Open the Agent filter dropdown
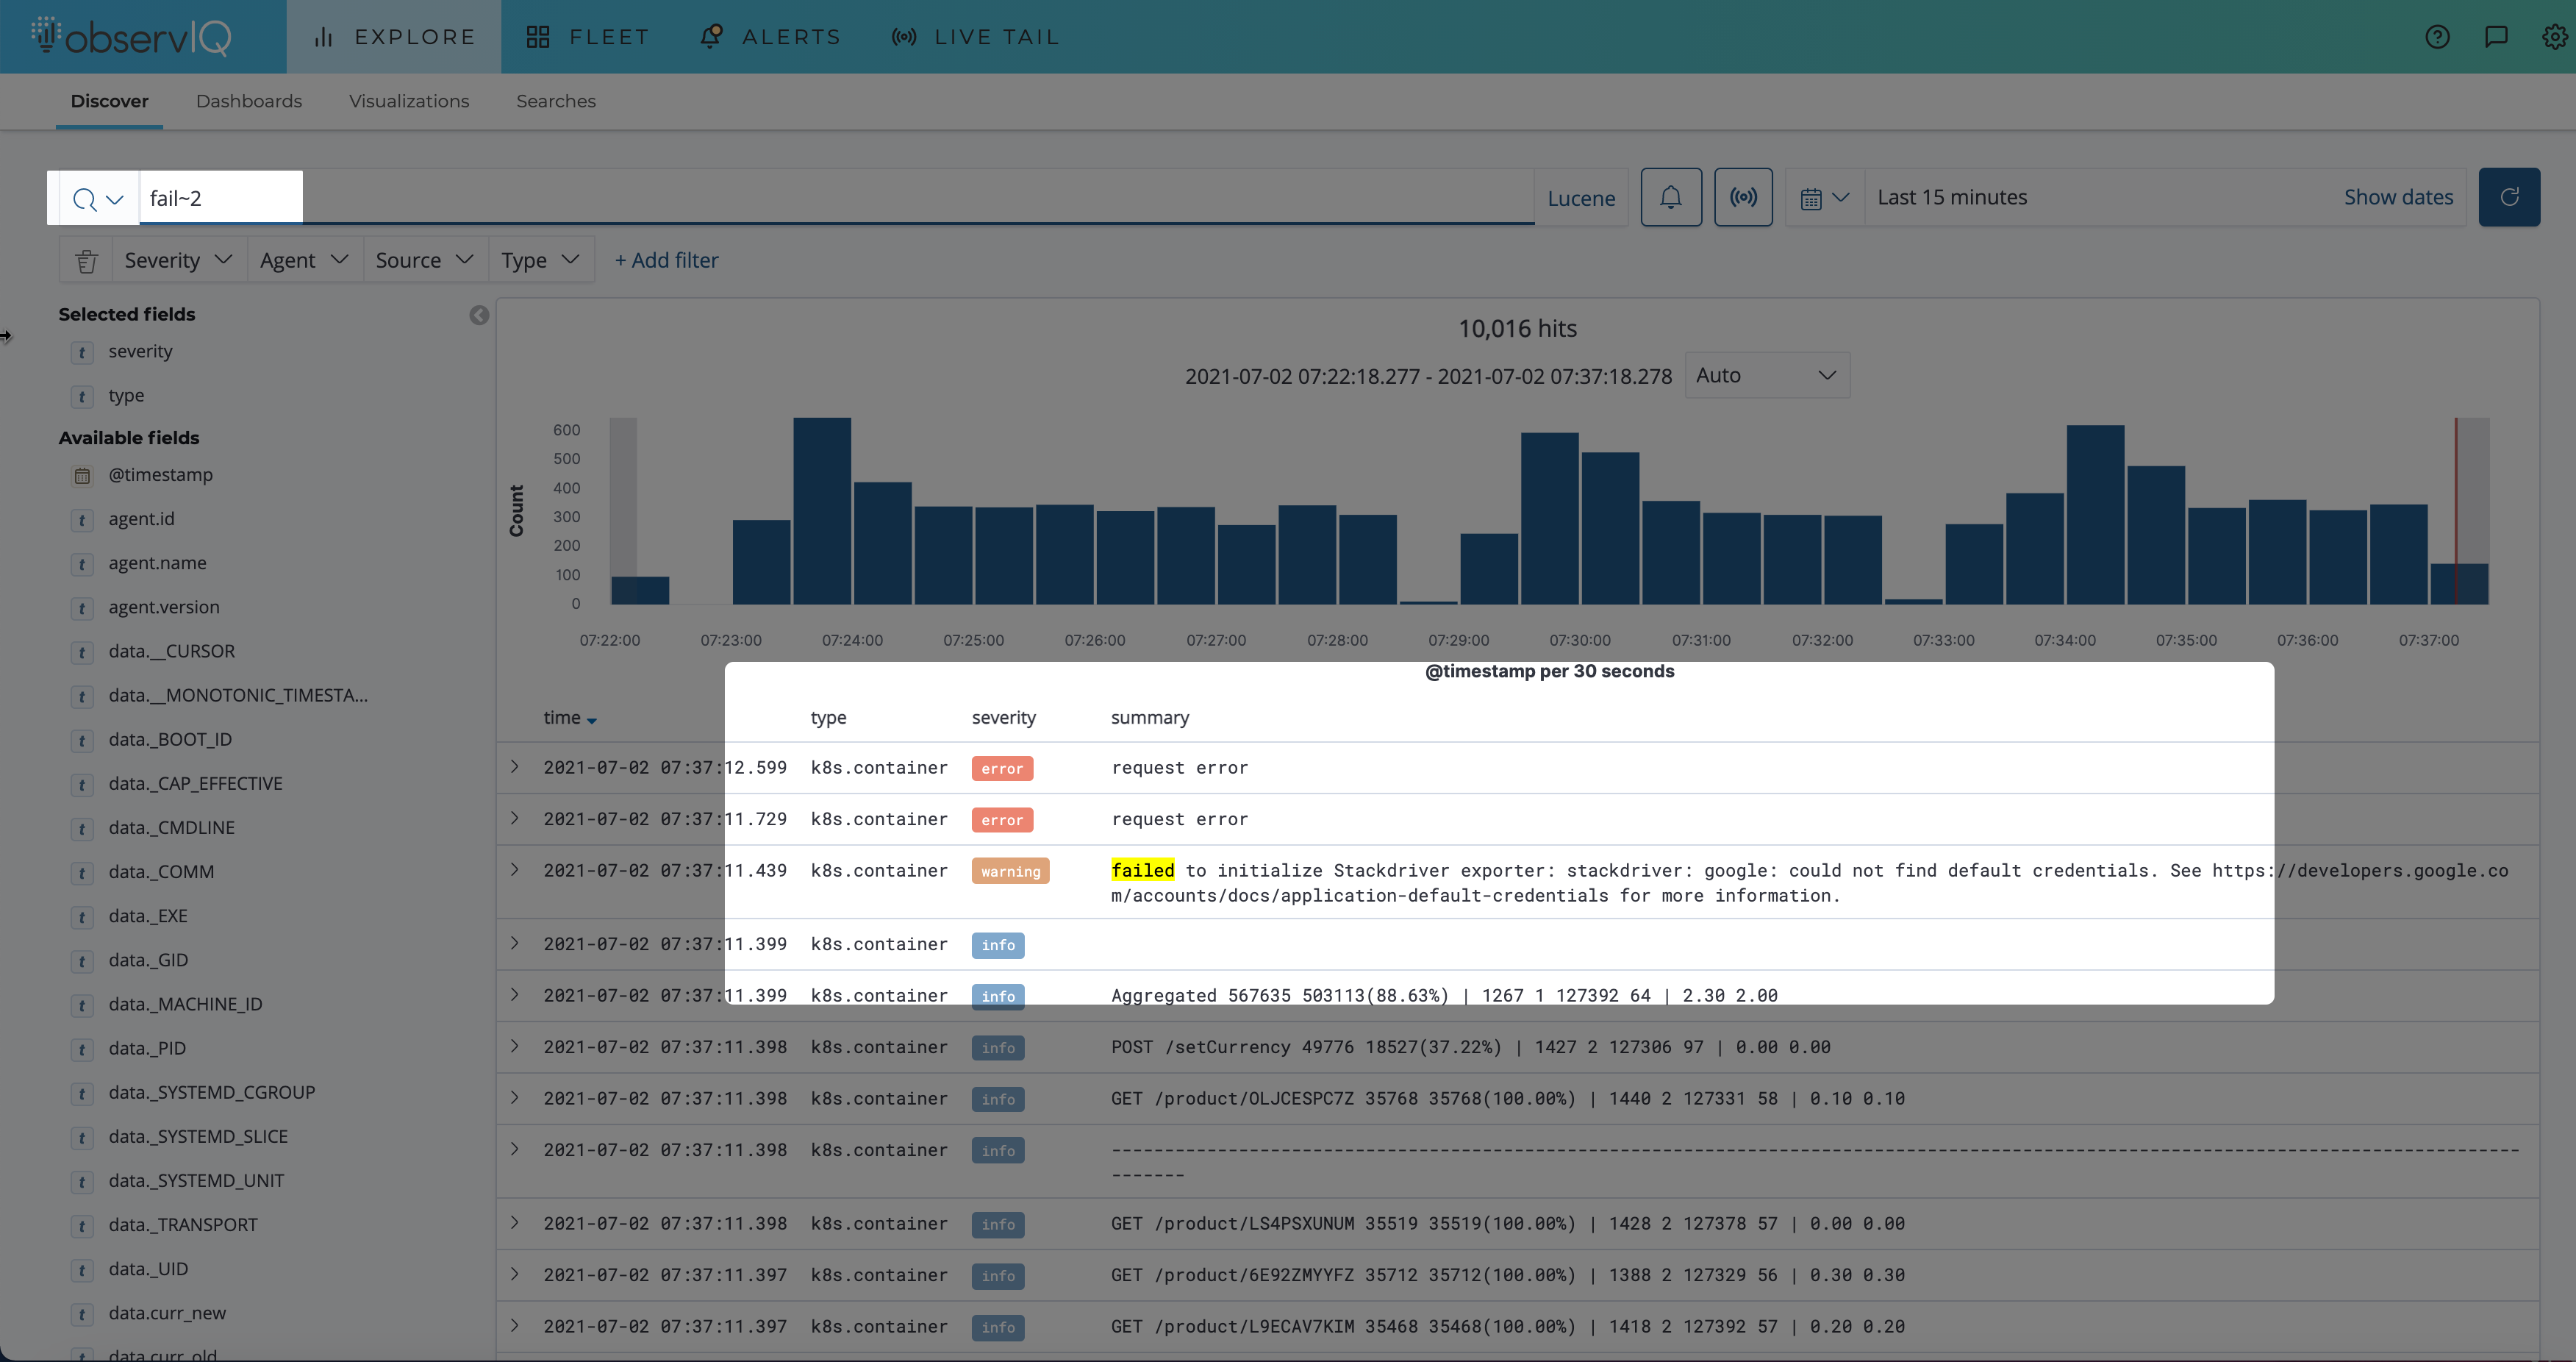 coord(305,260)
